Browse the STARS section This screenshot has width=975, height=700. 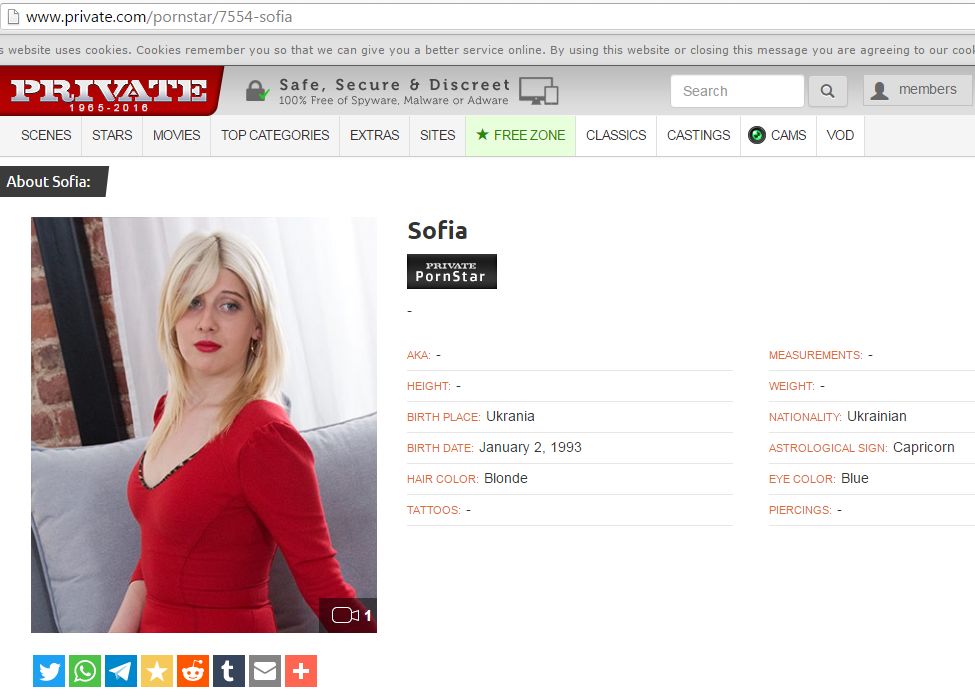point(111,135)
